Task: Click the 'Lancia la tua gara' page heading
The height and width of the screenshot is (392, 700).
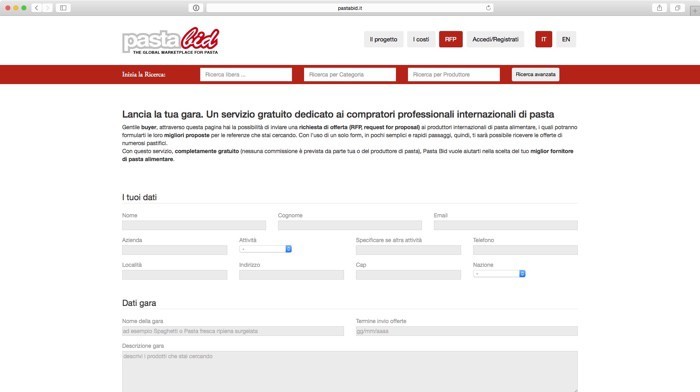Action: coord(338,114)
